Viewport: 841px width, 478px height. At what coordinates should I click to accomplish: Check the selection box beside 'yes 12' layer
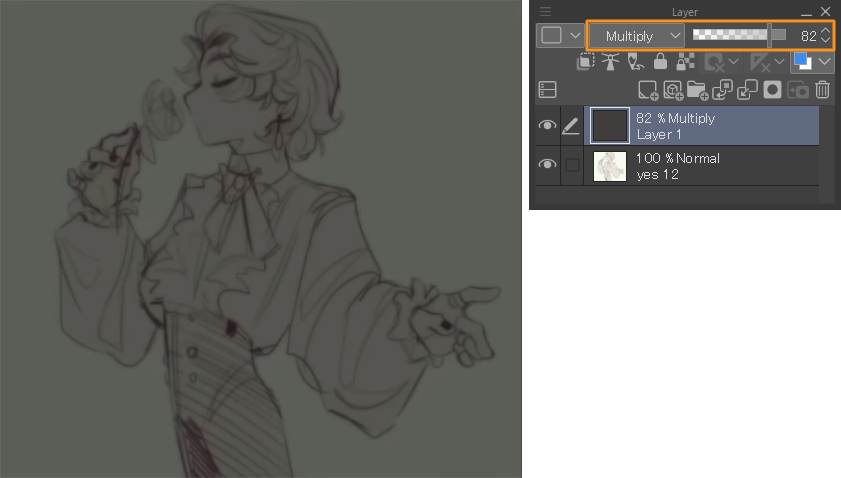572,165
